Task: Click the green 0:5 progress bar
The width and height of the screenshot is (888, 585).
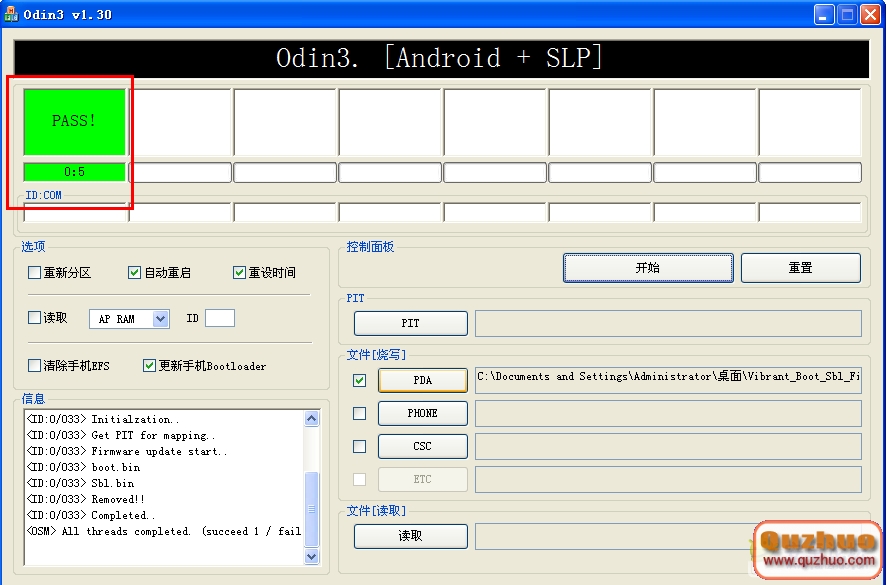Action: coord(75,172)
